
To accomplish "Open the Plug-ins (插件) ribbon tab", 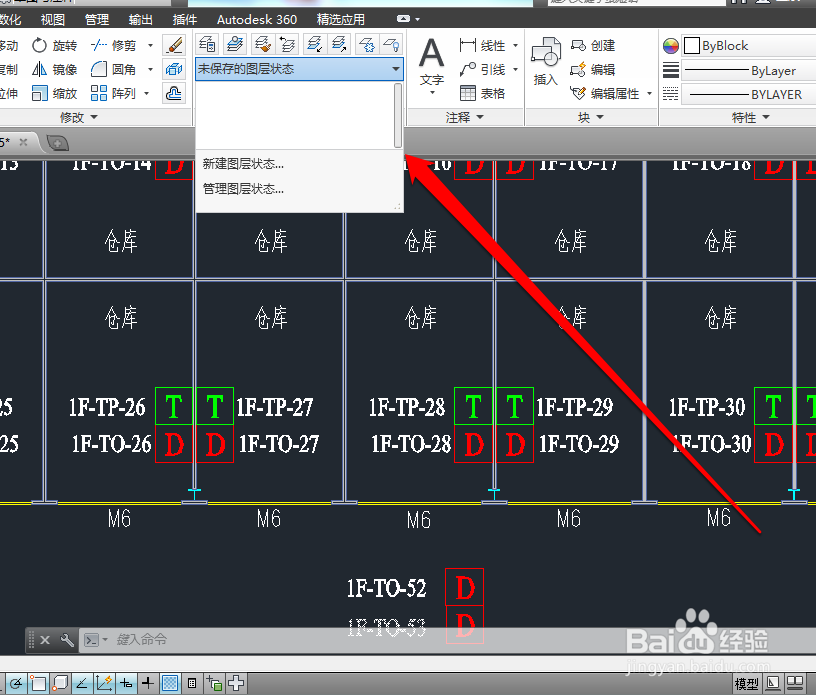I will coord(185,20).
